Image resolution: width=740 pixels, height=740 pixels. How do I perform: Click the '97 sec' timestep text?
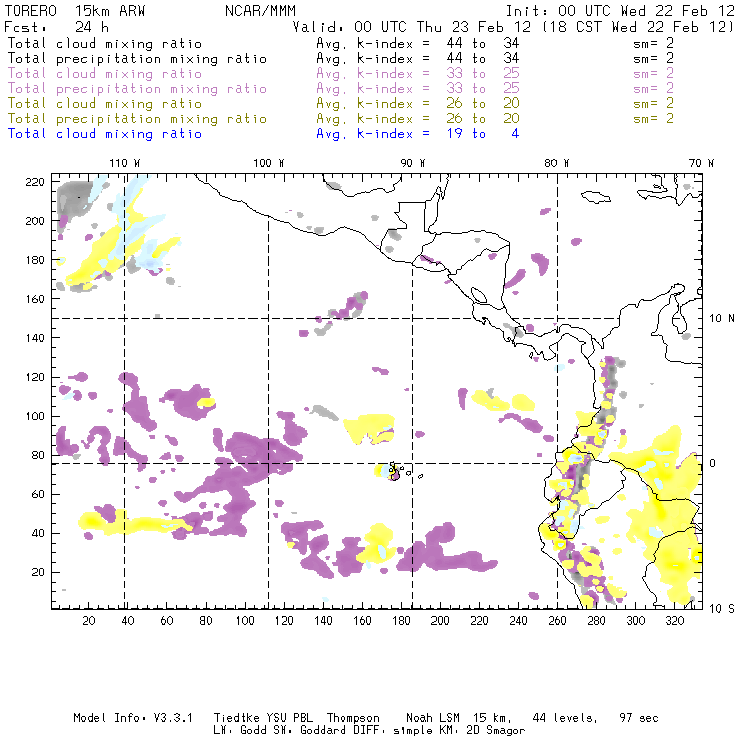click(x=639, y=718)
